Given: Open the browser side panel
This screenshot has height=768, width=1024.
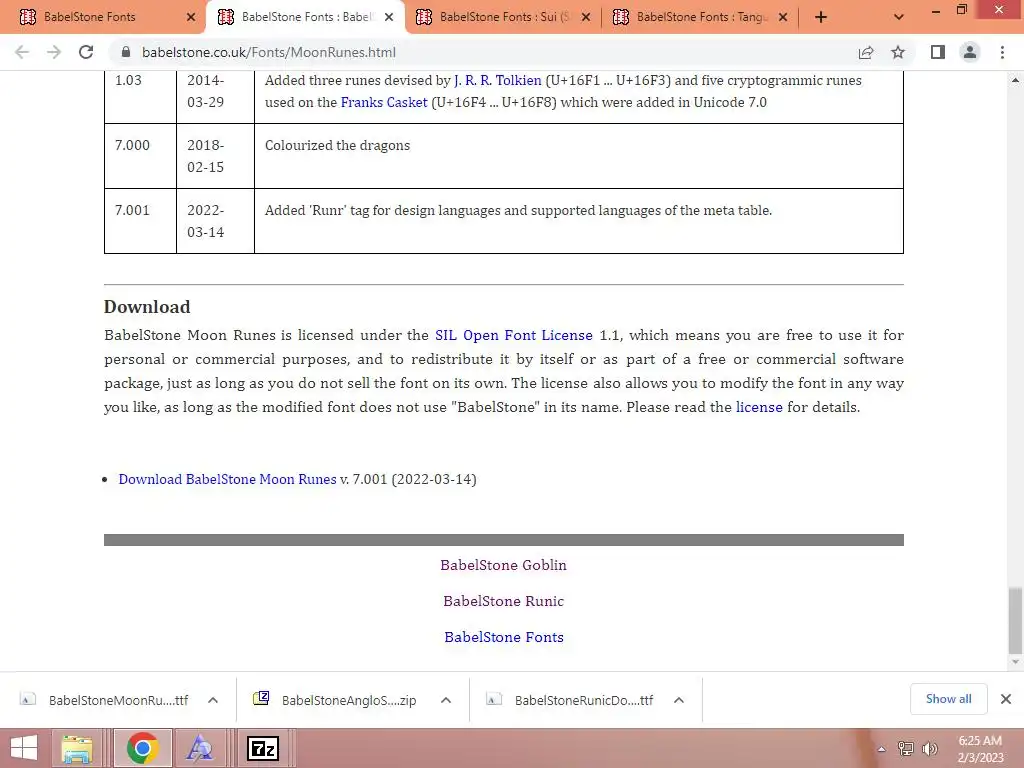Looking at the screenshot, I should click(938, 52).
